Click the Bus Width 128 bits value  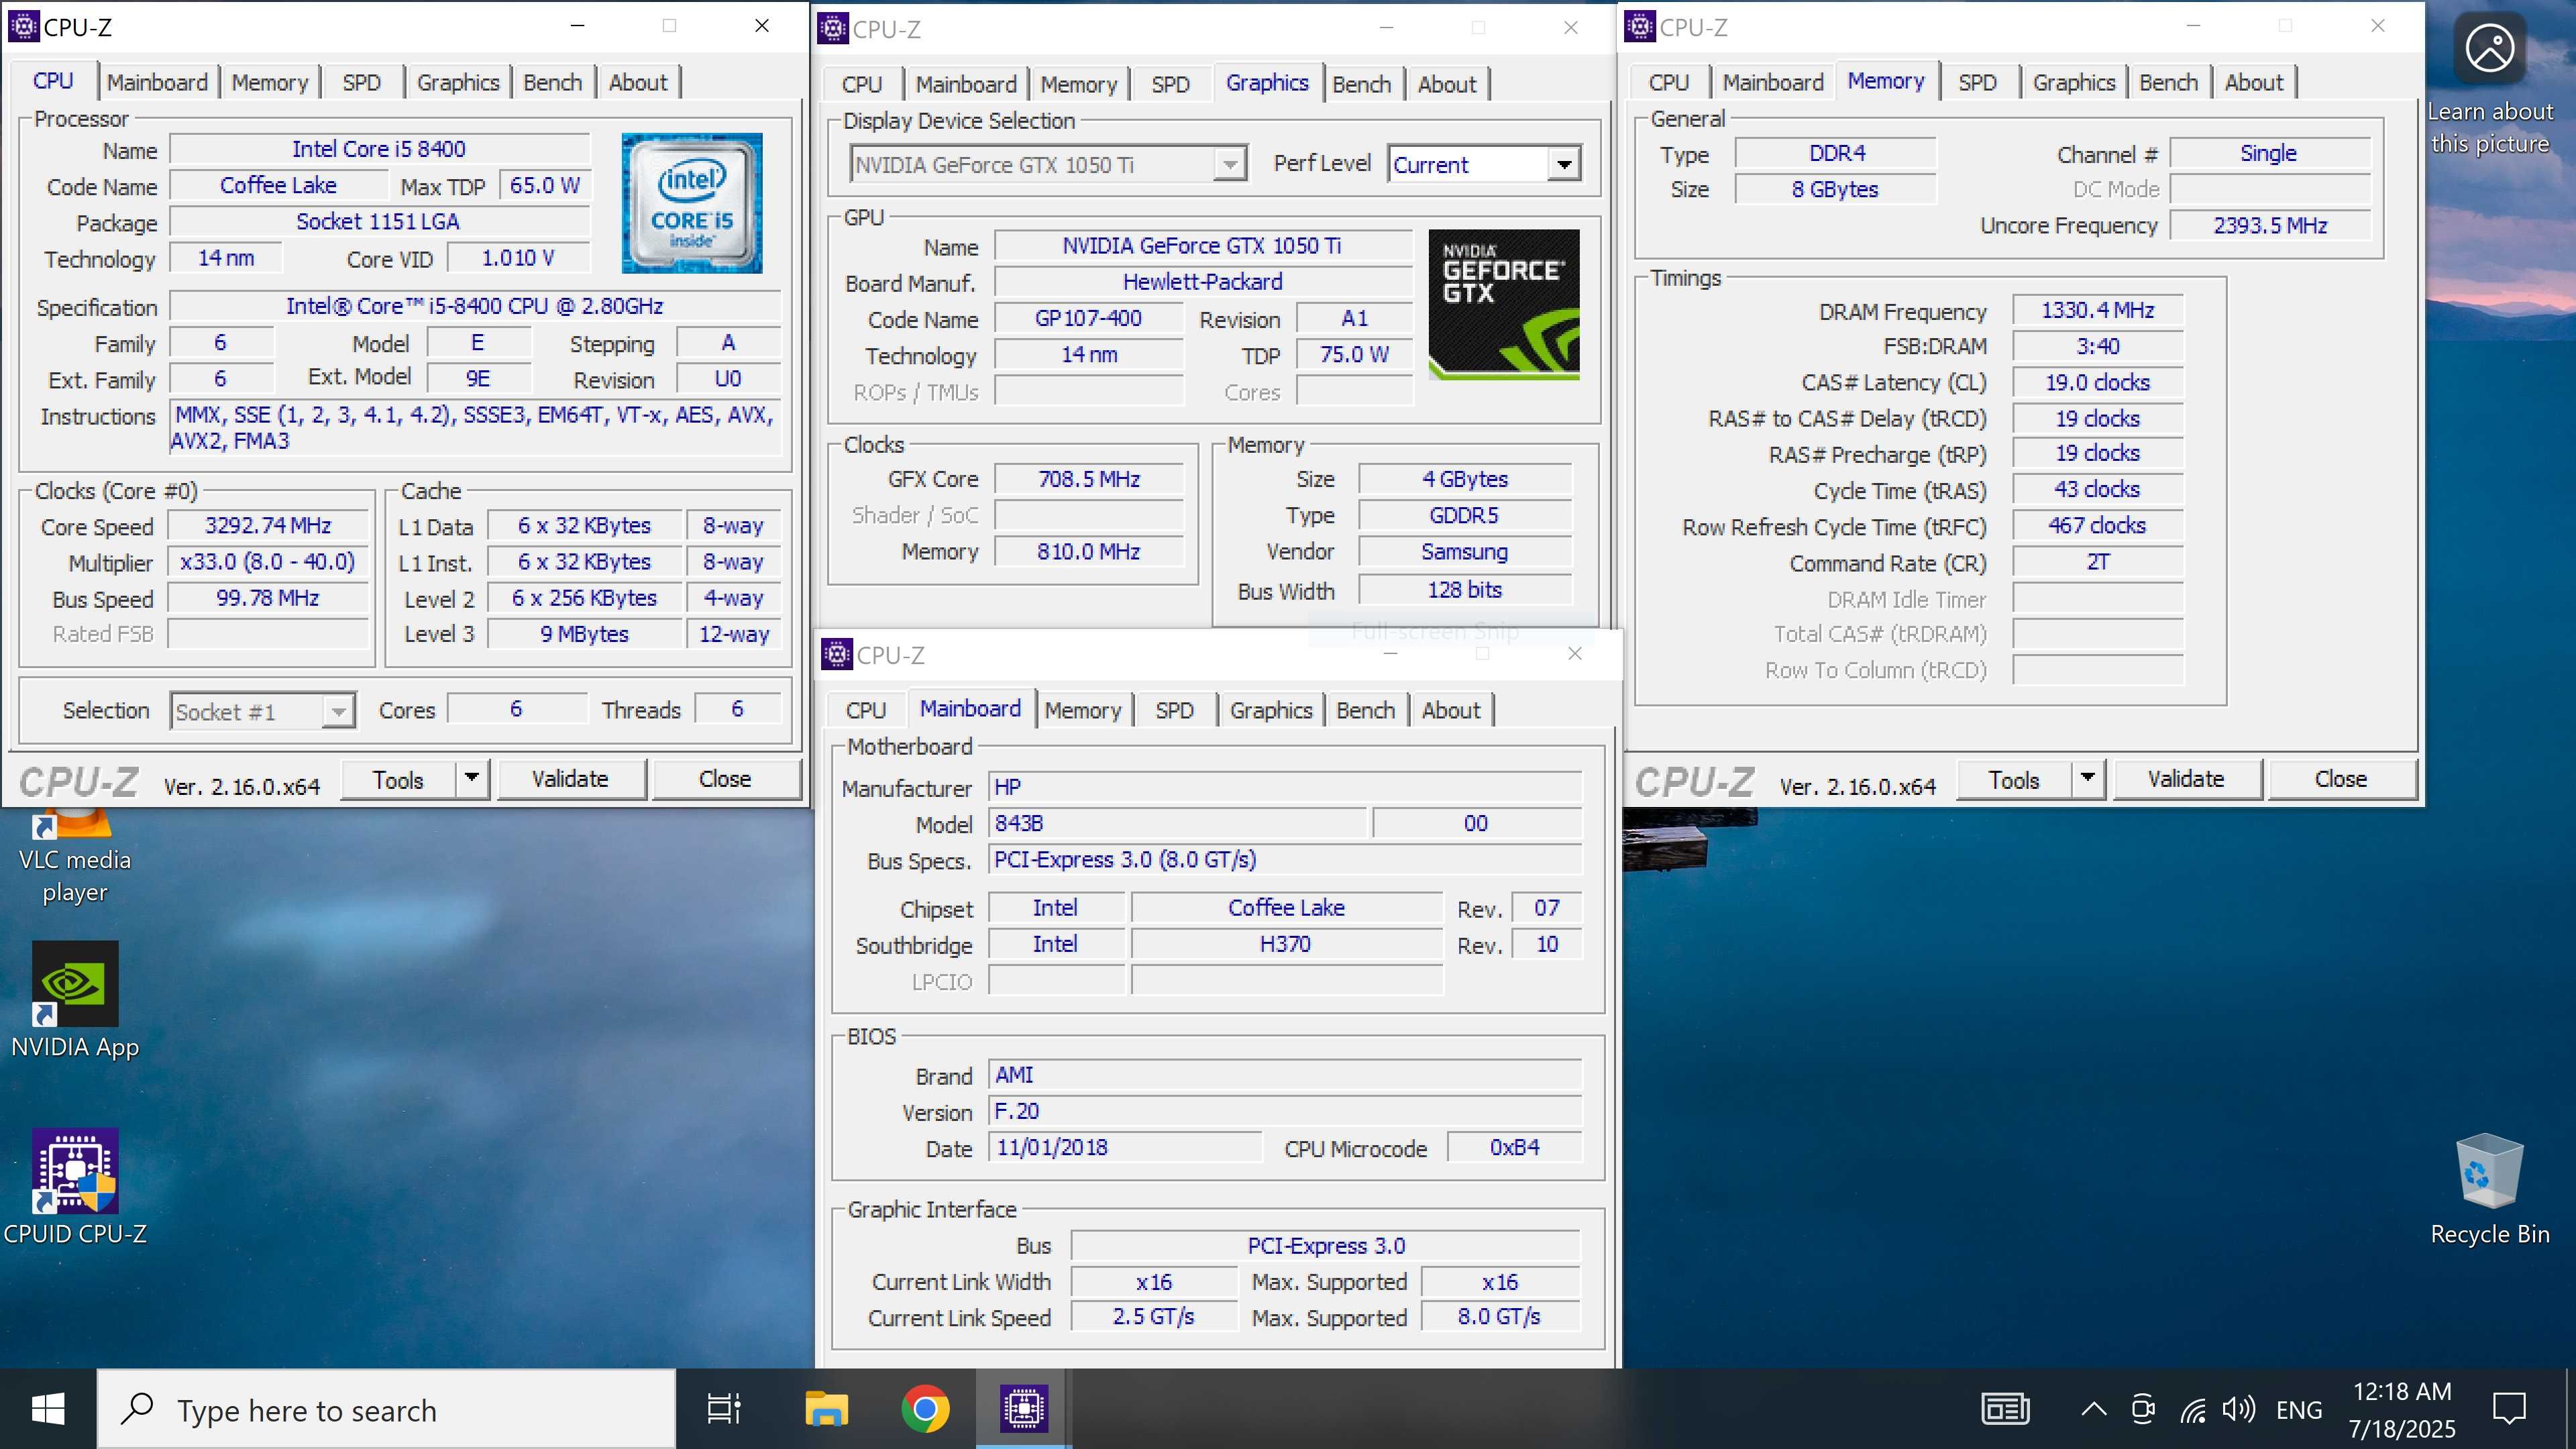coord(1464,590)
